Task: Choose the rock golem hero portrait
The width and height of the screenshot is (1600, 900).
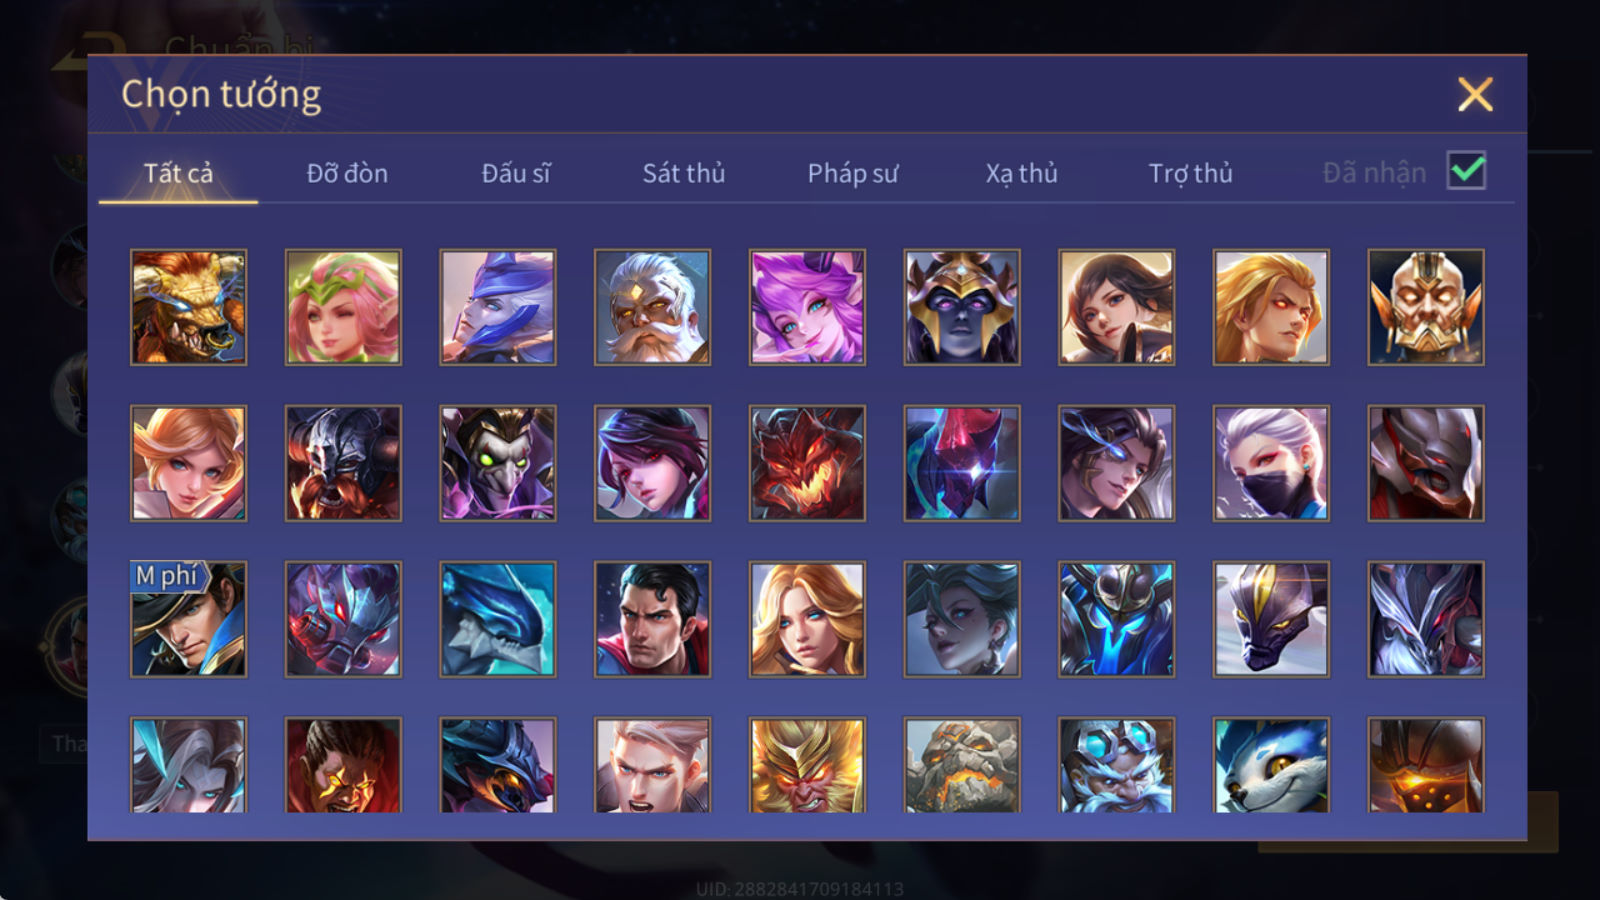Action: 962,764
